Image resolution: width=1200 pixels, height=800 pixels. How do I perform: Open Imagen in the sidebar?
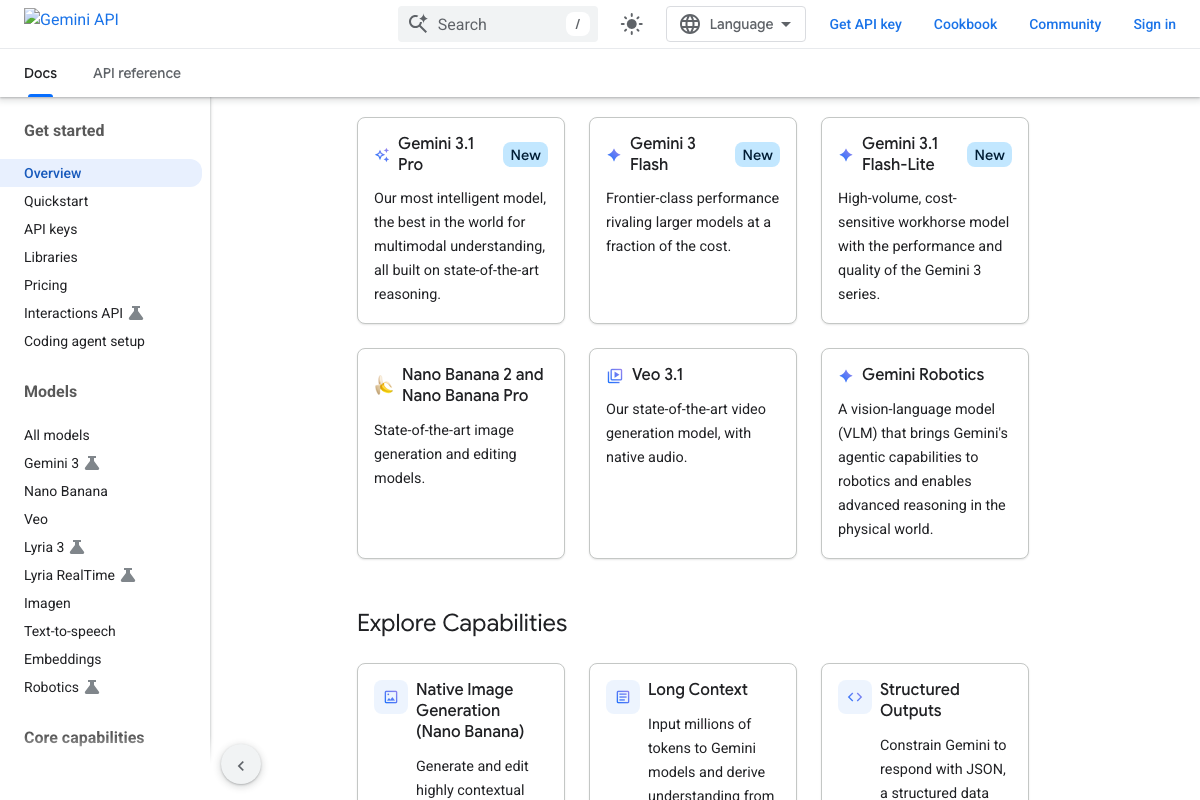coord(47,603)
